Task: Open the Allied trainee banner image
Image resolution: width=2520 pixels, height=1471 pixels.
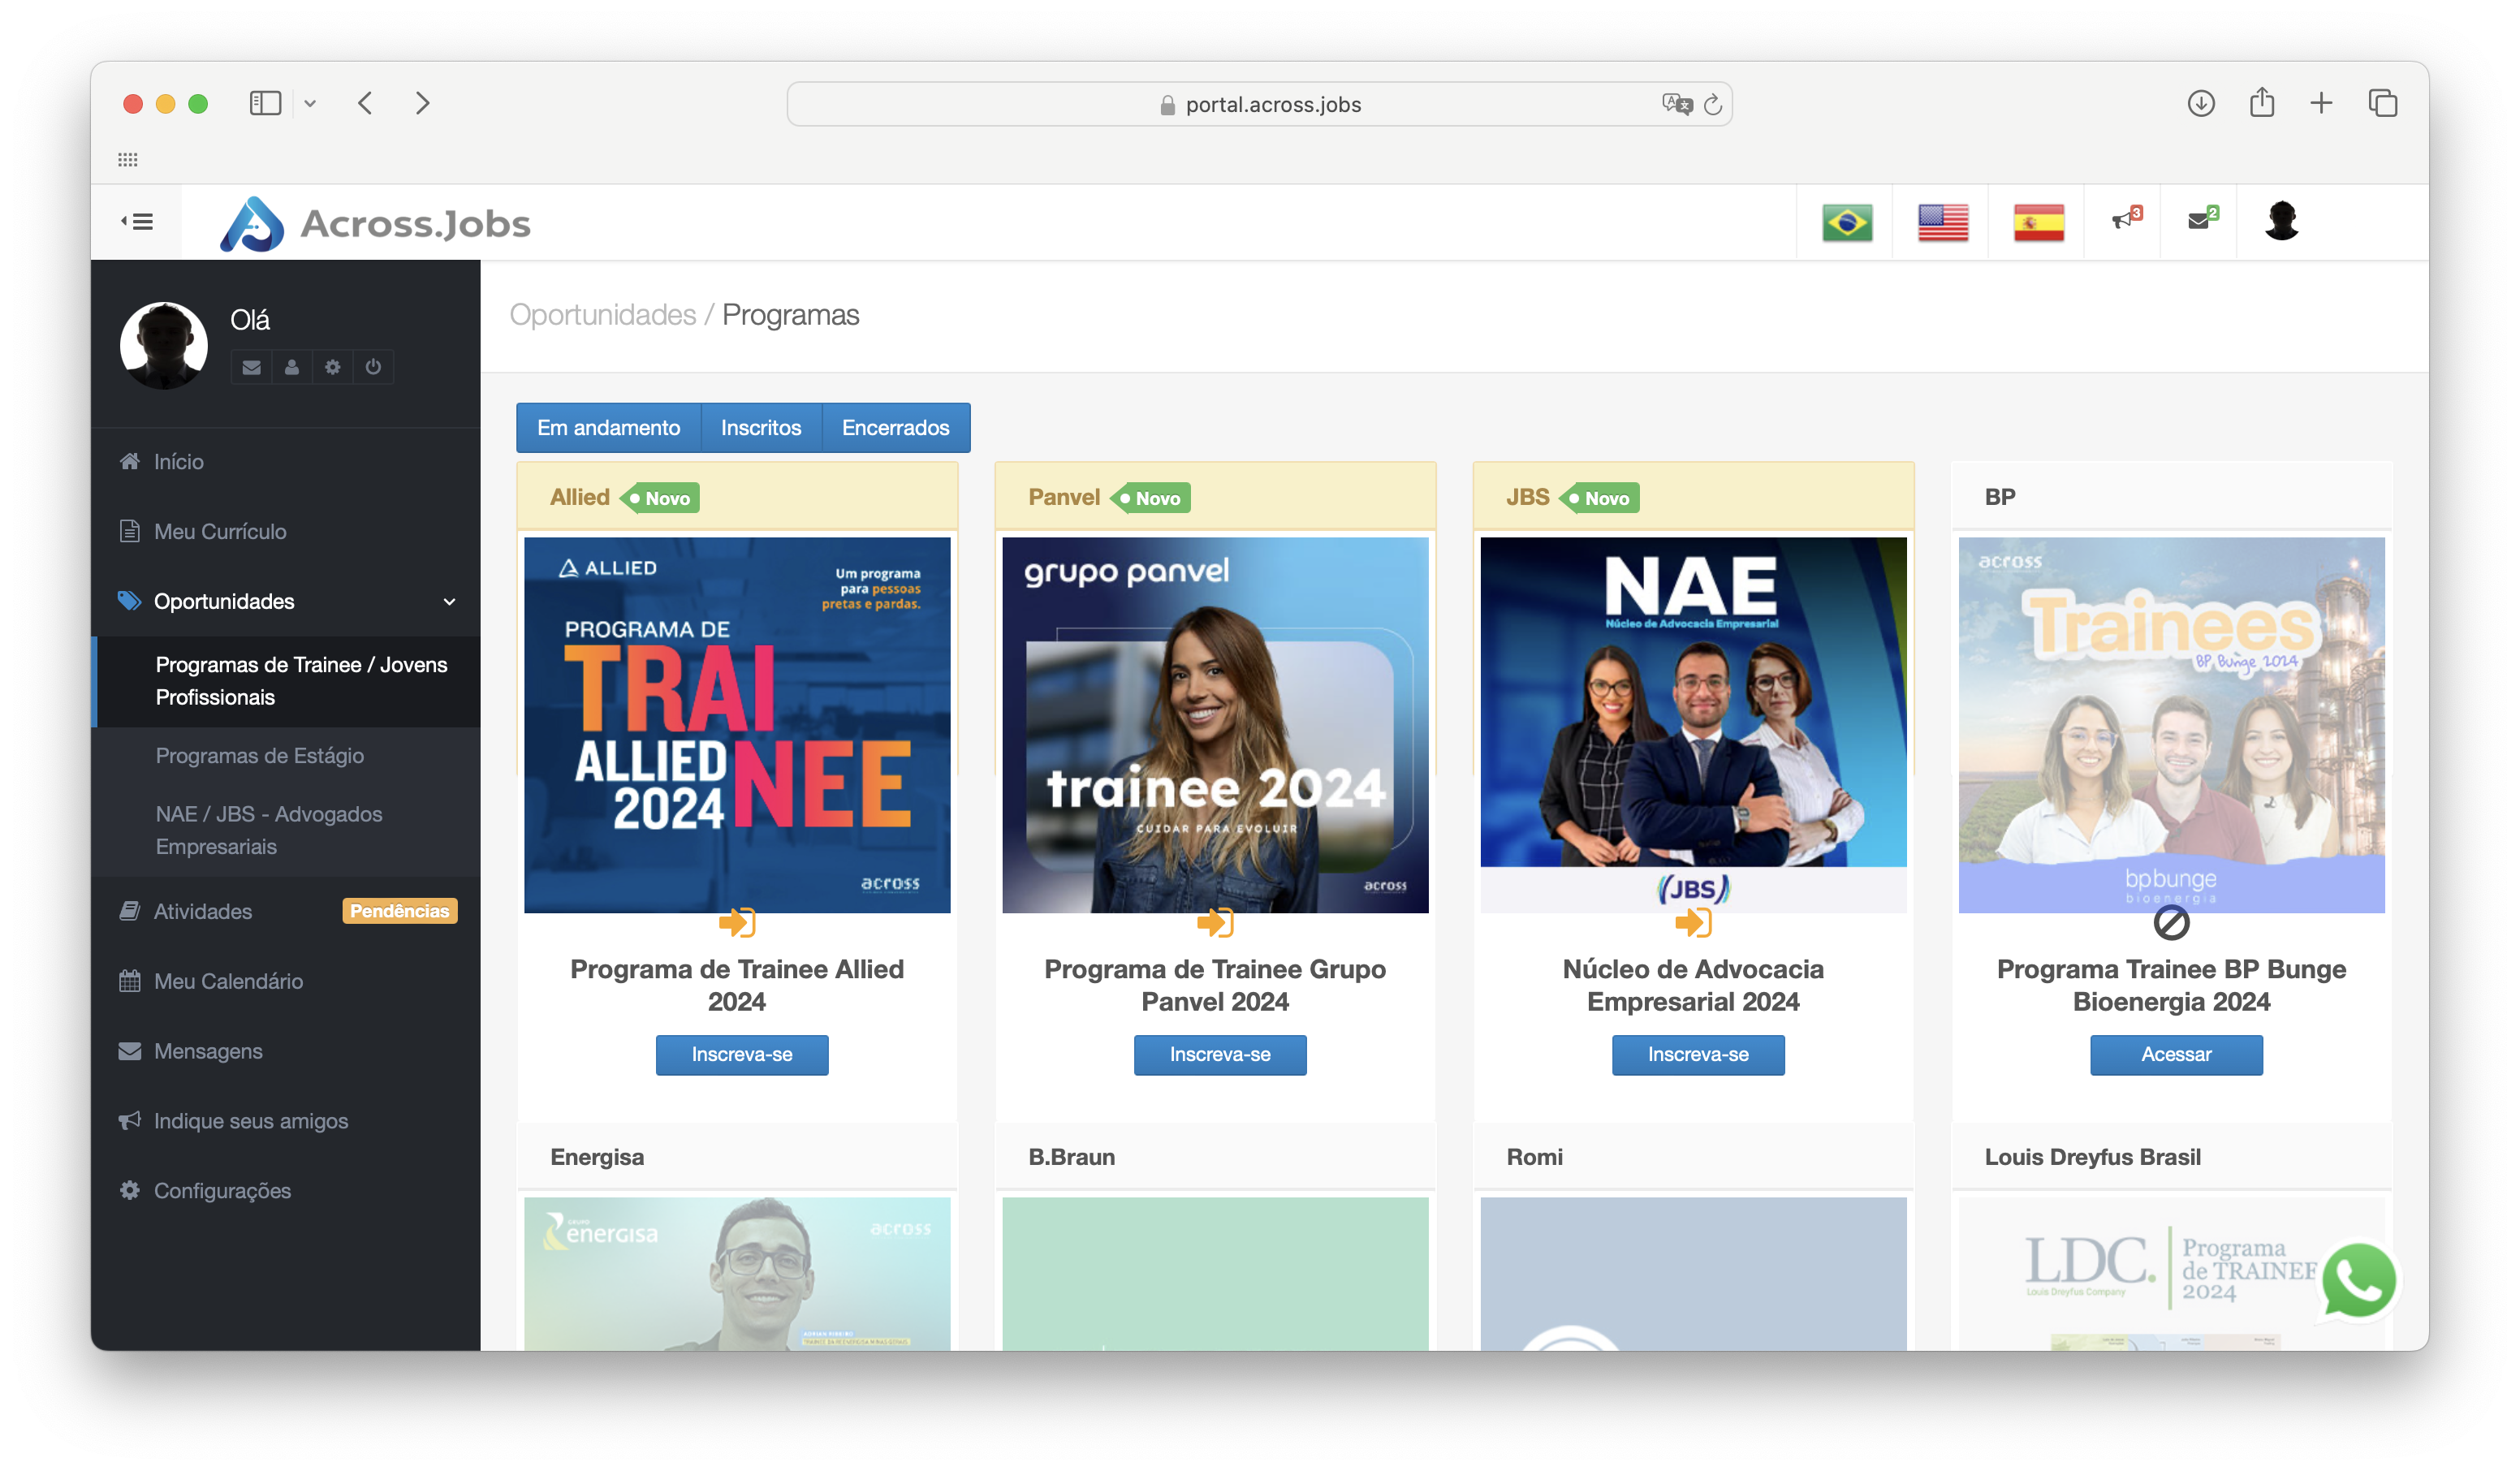Action: 737,725
